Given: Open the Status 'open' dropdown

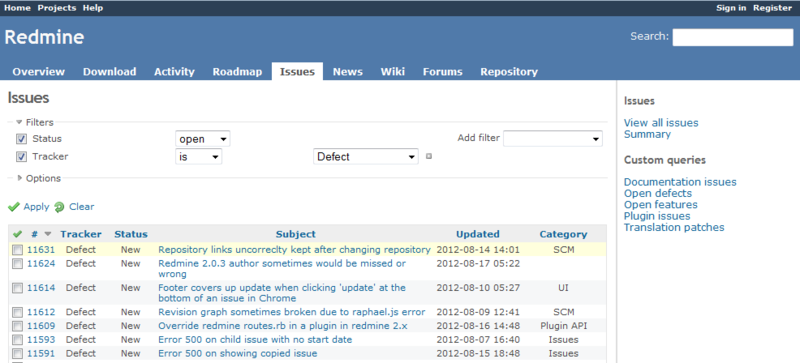Looking at the screenshot, I should point(203,139).
